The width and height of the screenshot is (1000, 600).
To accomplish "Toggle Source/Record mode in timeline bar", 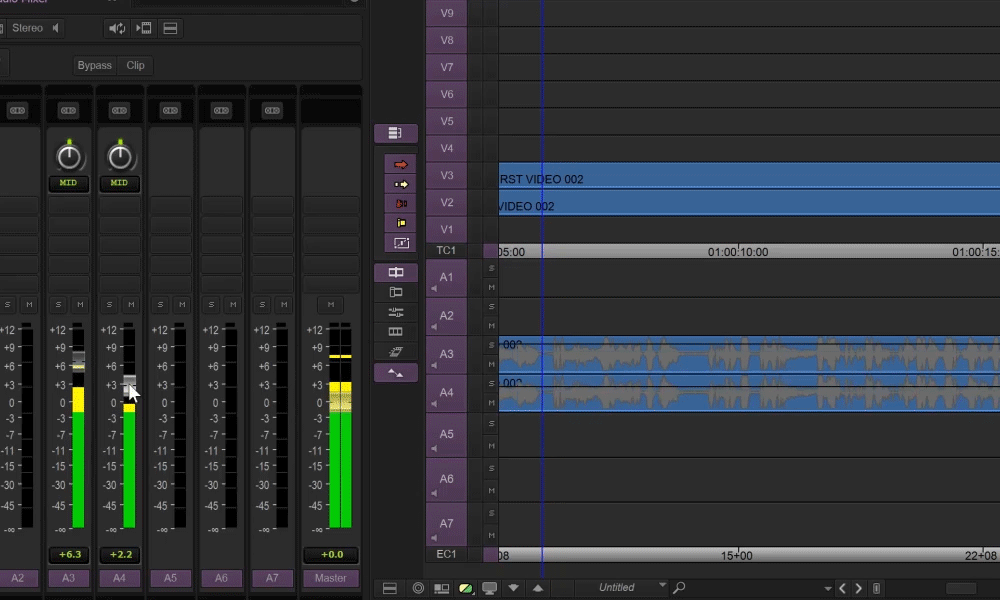I will (x=441, y=588).
